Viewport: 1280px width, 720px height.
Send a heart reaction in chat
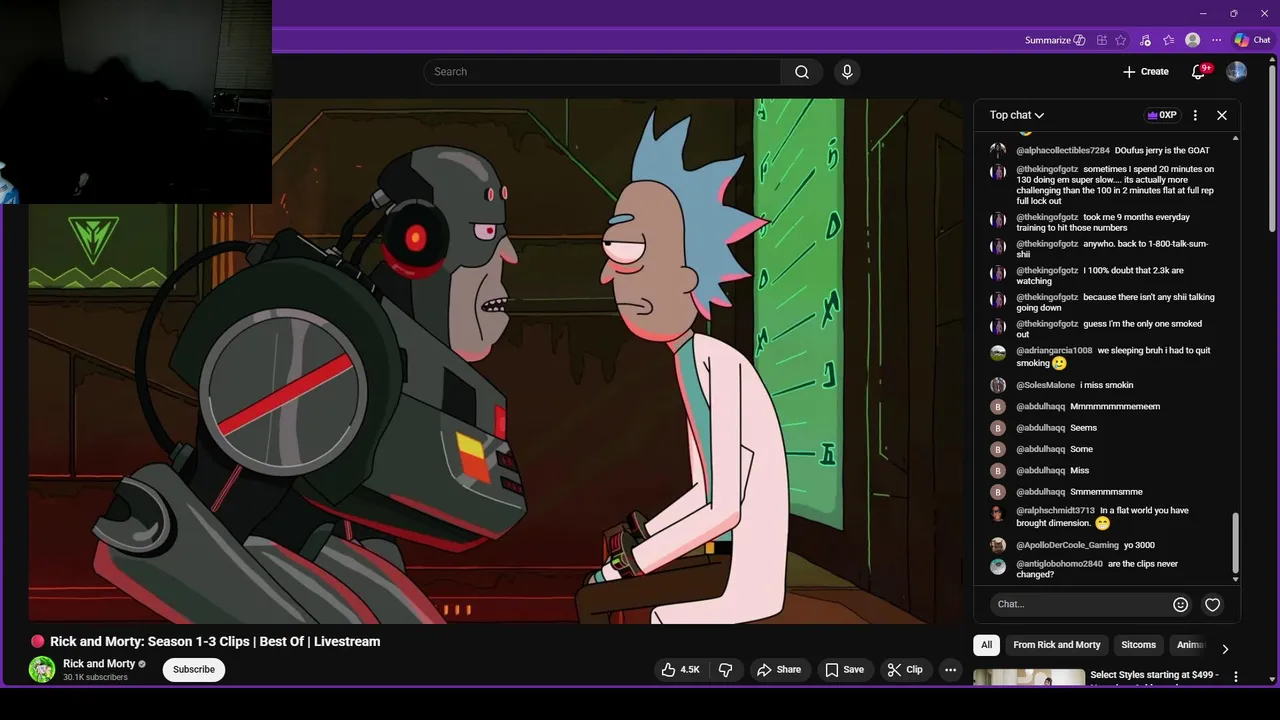coord(1212,604)
